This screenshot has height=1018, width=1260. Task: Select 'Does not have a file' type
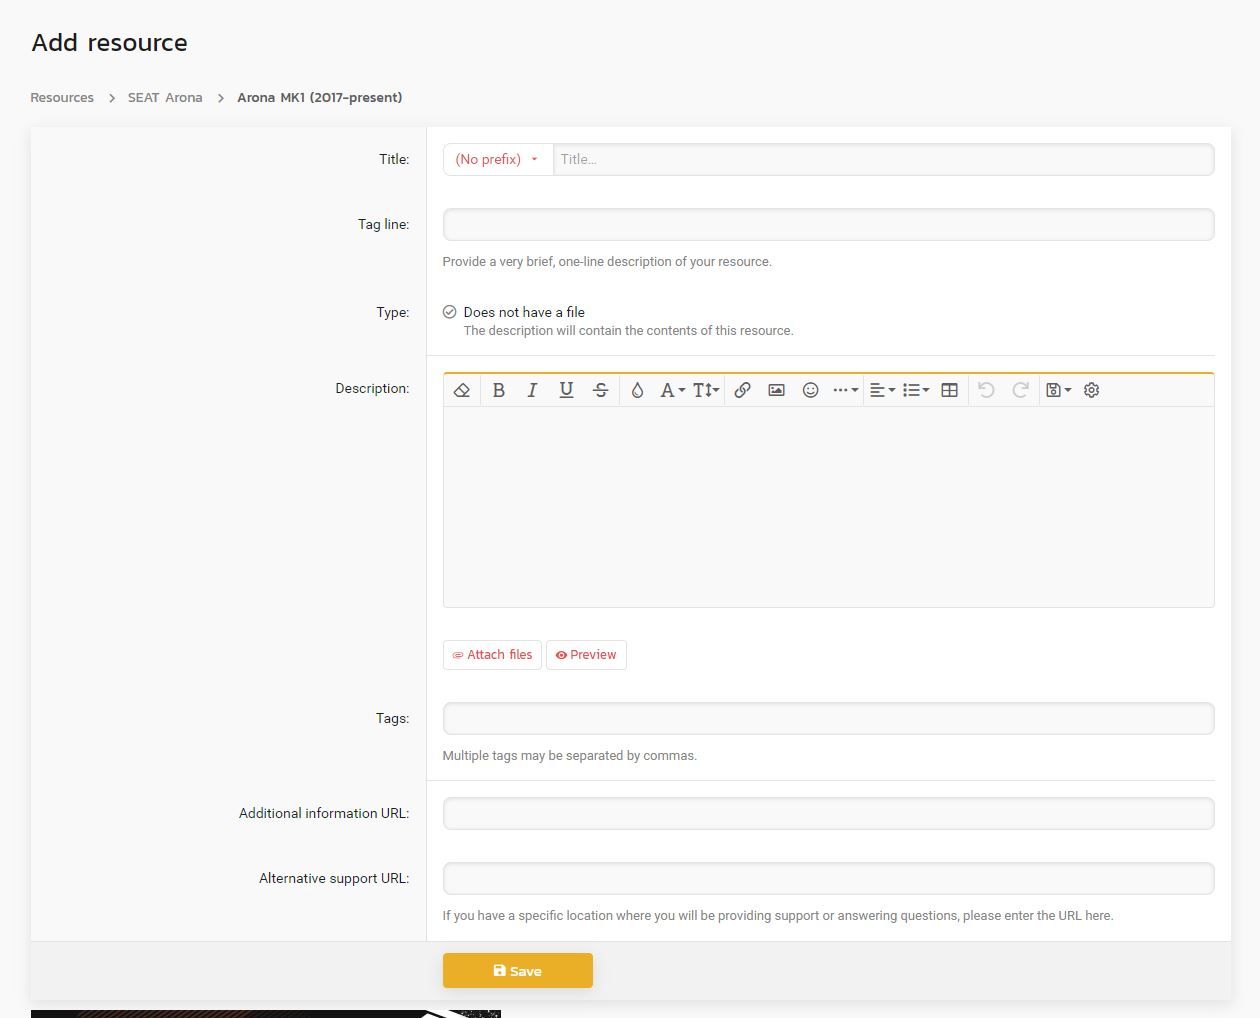[450, 312]
